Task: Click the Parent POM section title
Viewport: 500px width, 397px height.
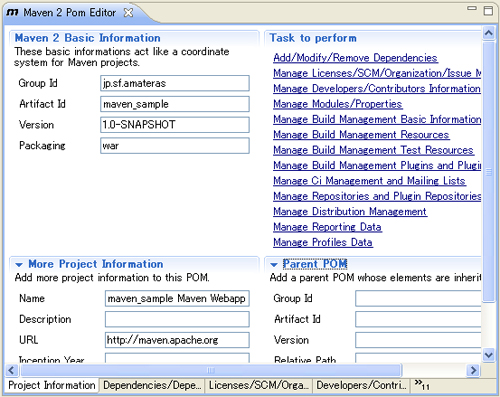Action: coord(315,264)
